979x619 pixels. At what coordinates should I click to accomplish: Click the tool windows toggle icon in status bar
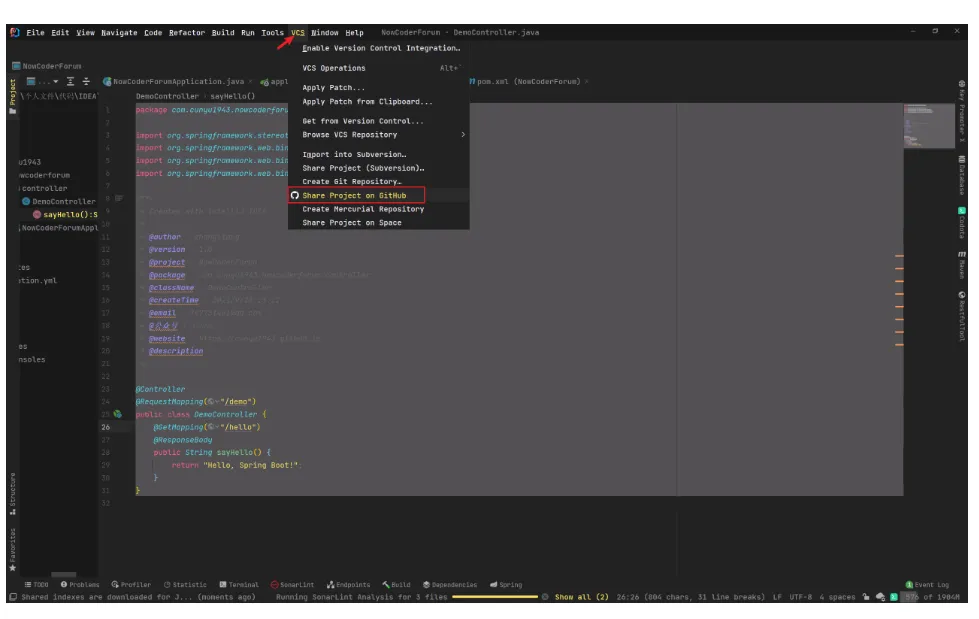pyautogui.click(x=12, y=597)
